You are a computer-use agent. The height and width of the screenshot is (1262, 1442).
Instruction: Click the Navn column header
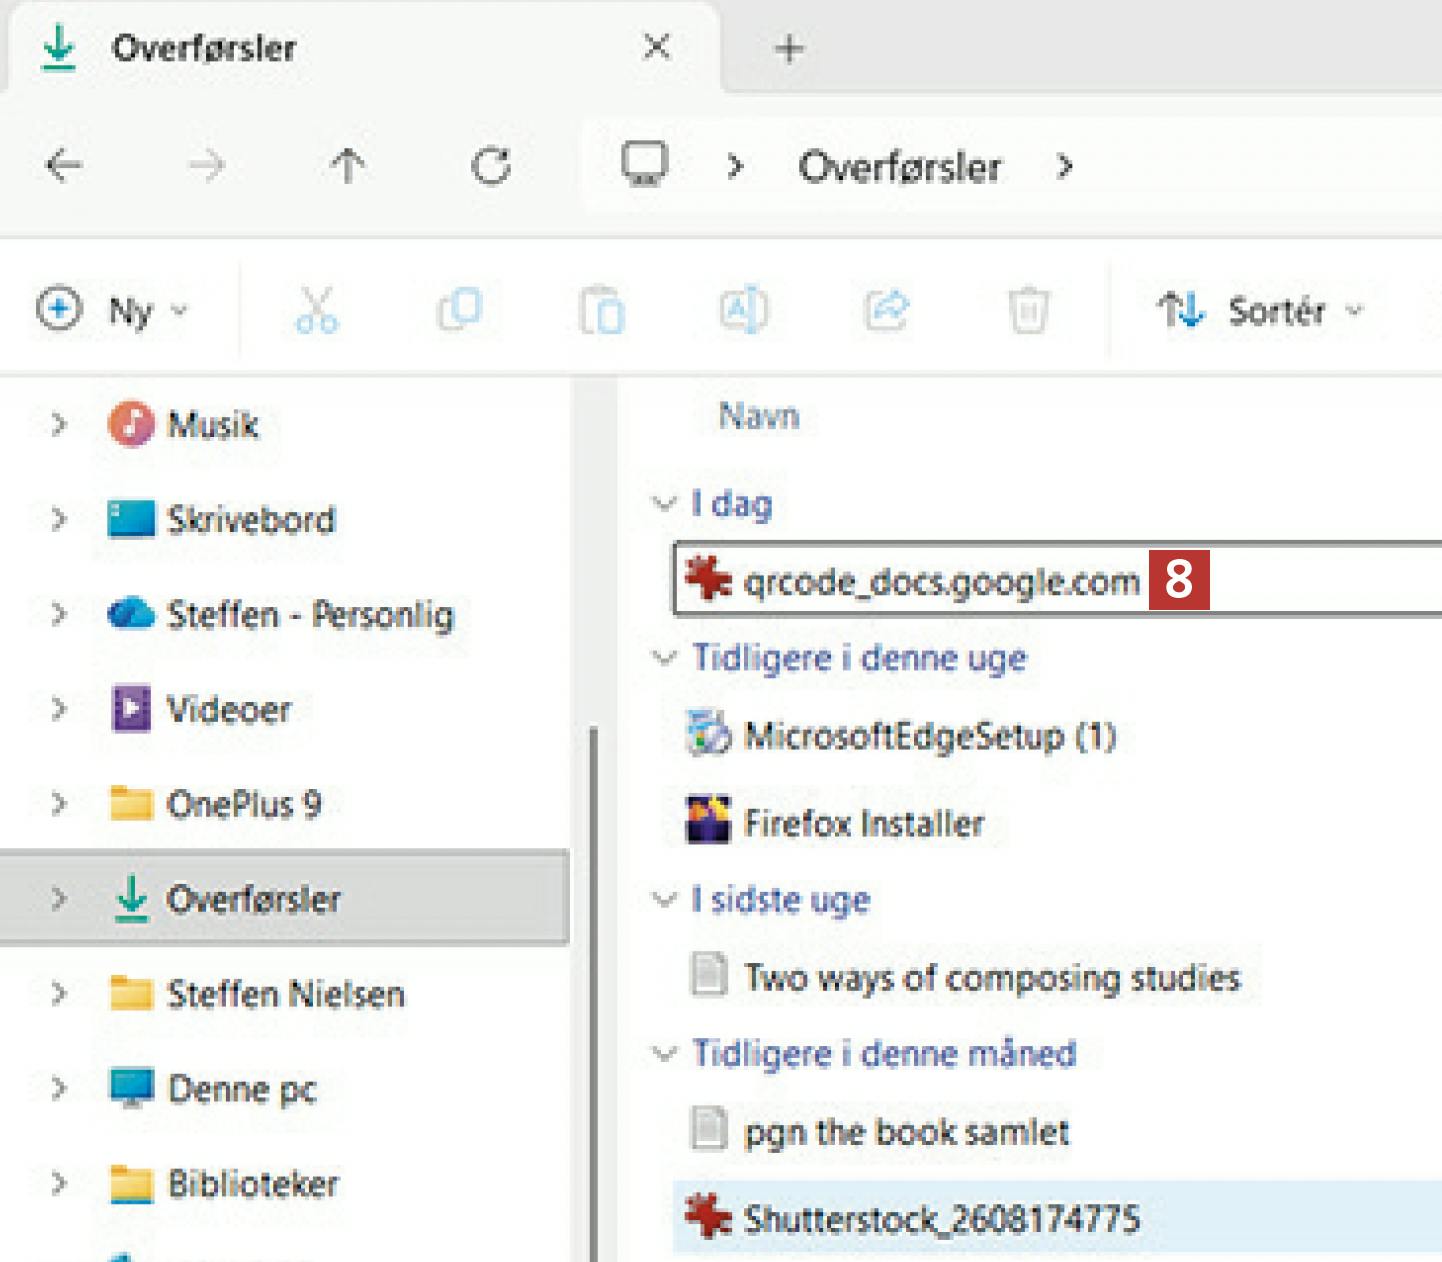click(x=759, y=416)
